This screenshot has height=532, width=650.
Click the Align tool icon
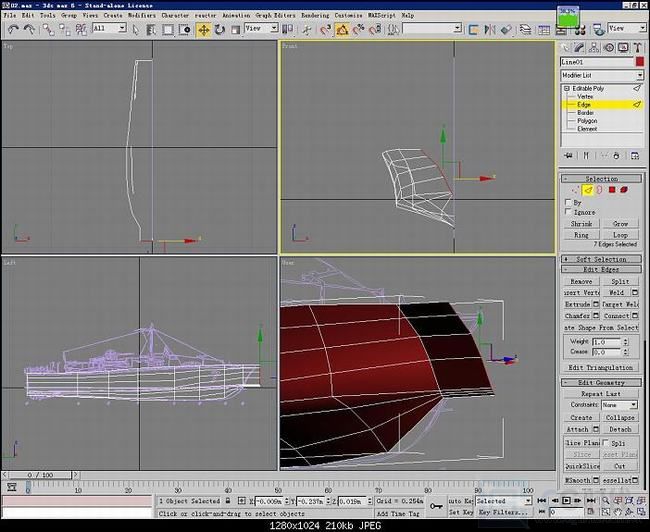coord(506,29)
